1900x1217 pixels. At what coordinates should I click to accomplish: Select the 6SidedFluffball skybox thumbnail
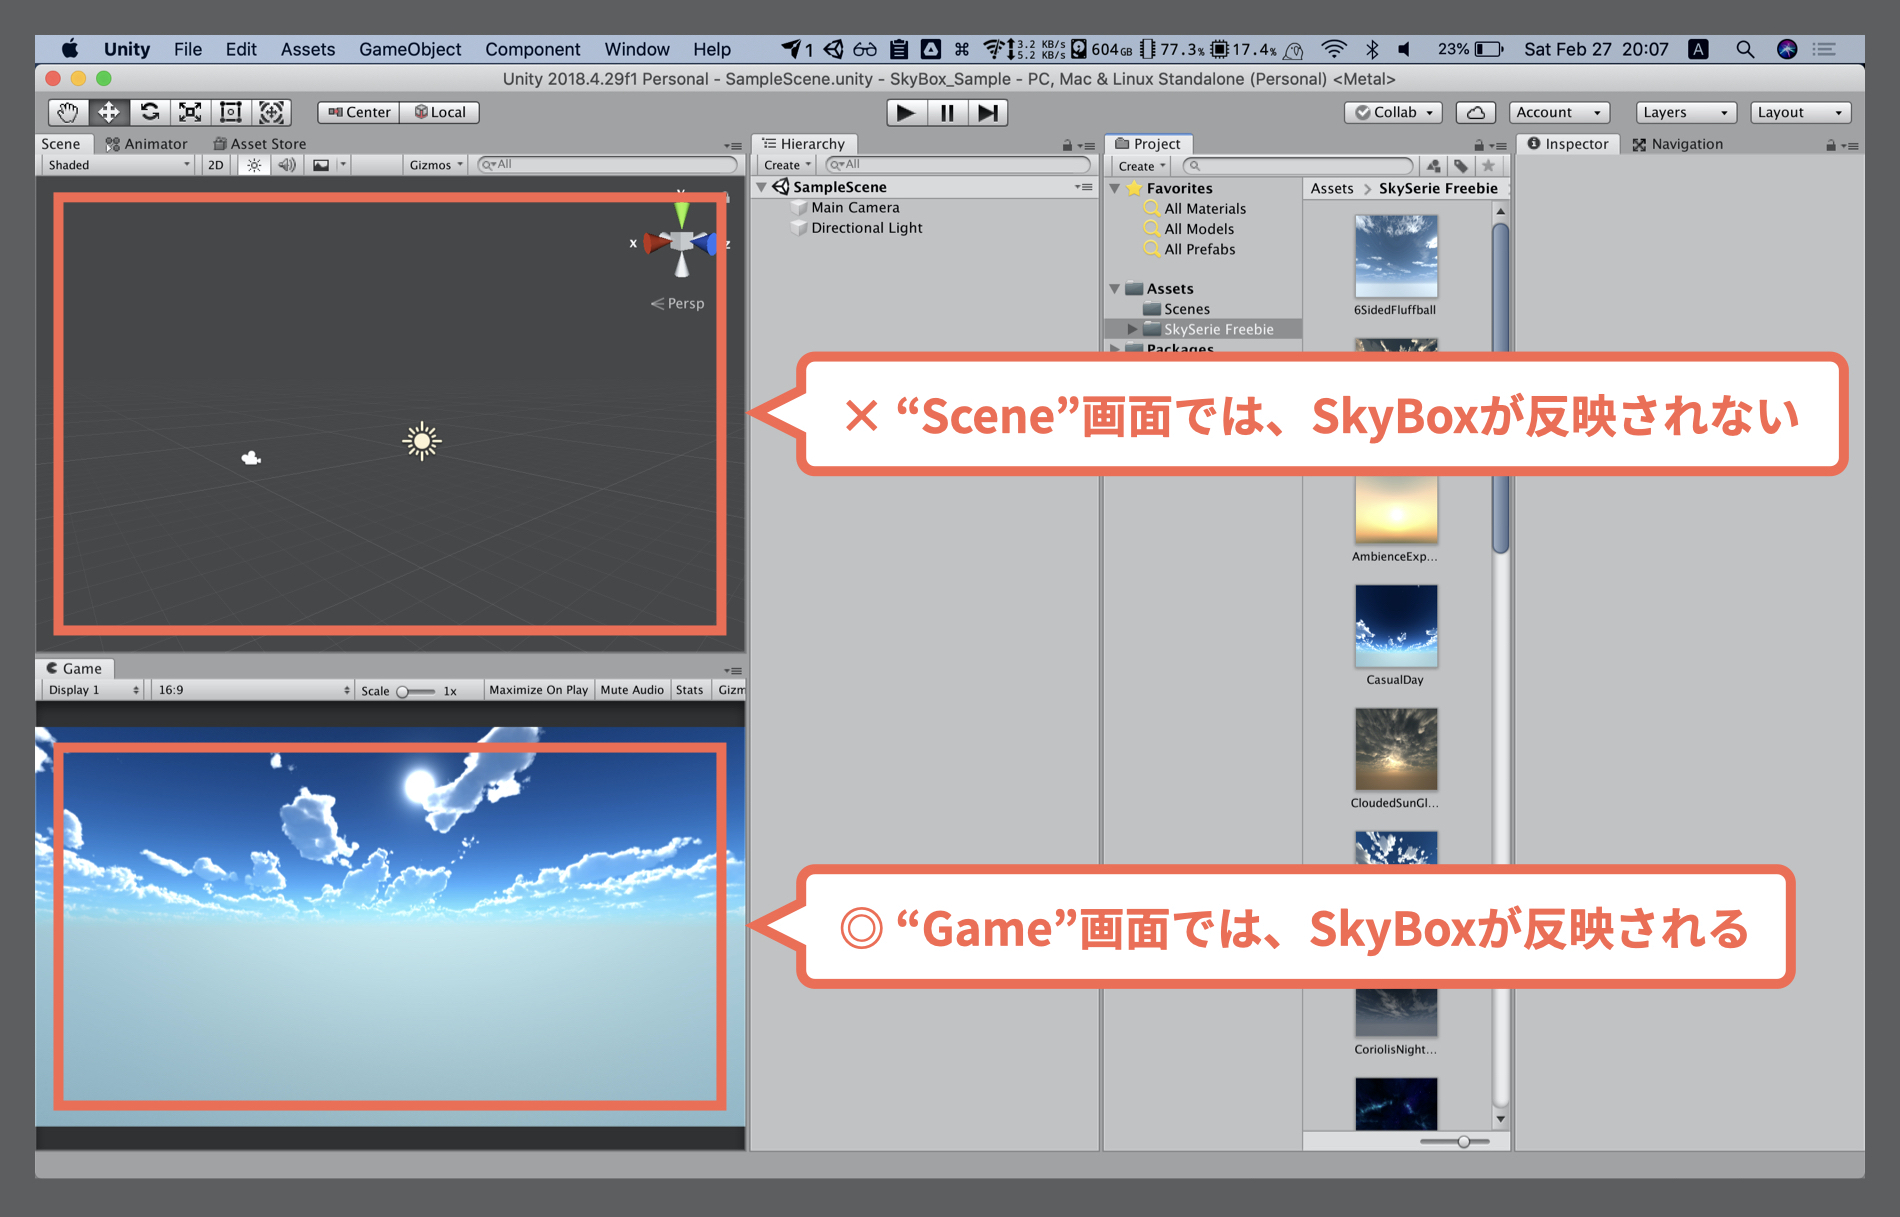pos(1396,256)
